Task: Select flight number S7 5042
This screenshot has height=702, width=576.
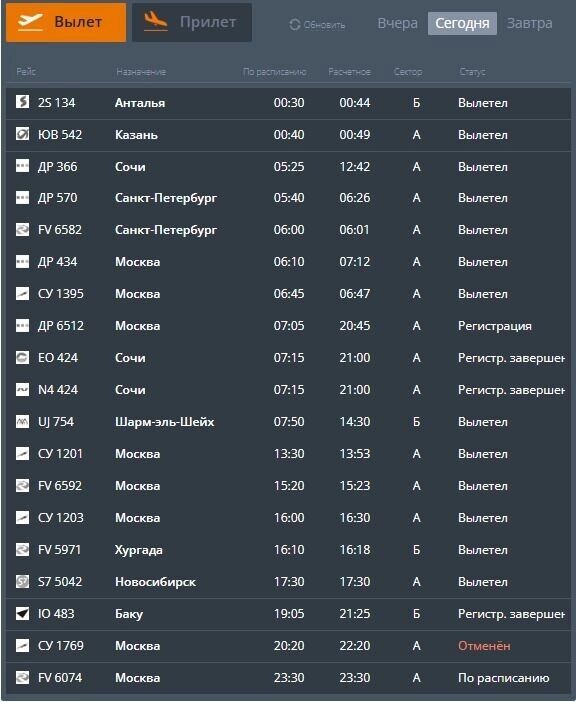Action: (60, 582)
